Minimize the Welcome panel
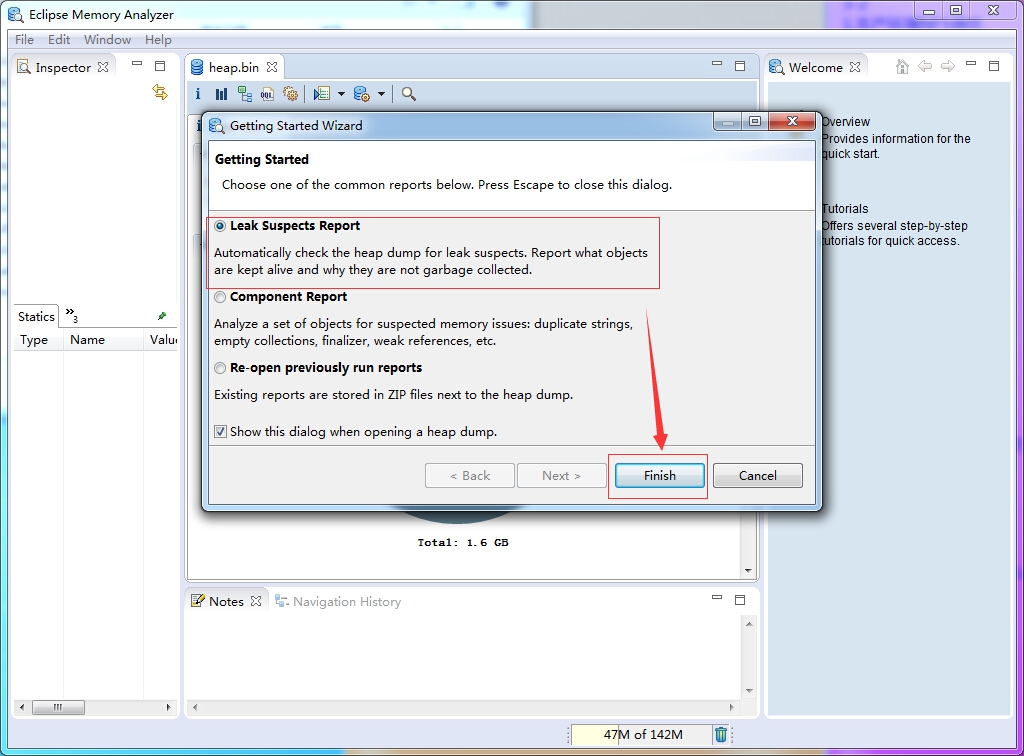This screenshot has width=1024, height=756. coord(971,64)
